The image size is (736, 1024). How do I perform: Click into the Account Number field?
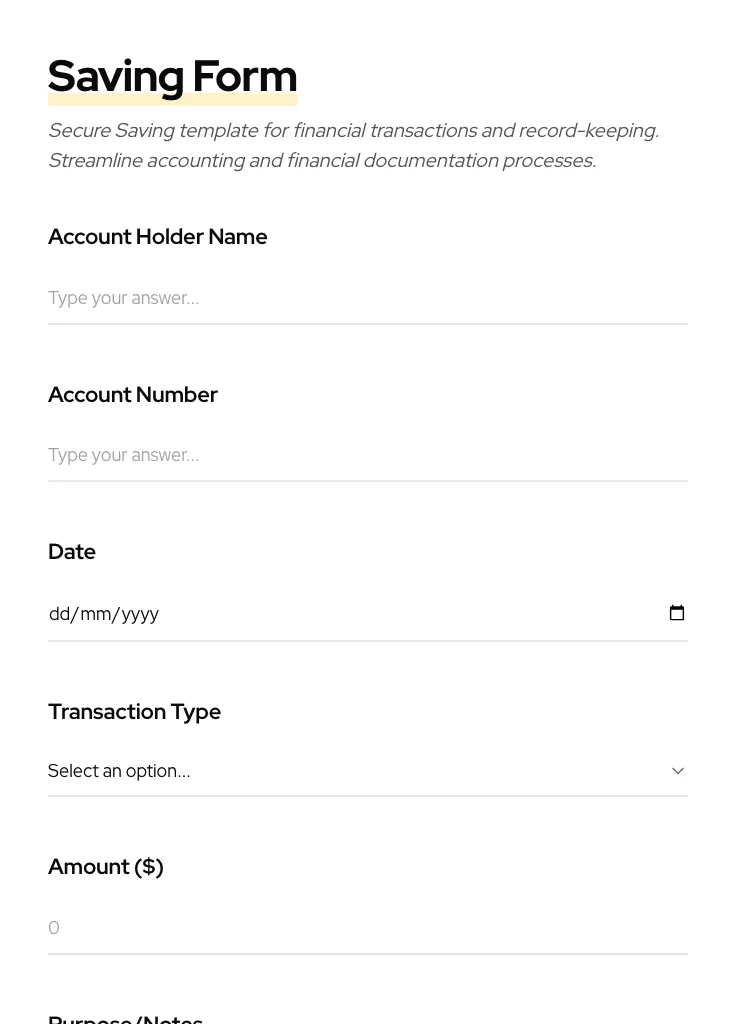(367, 455)
